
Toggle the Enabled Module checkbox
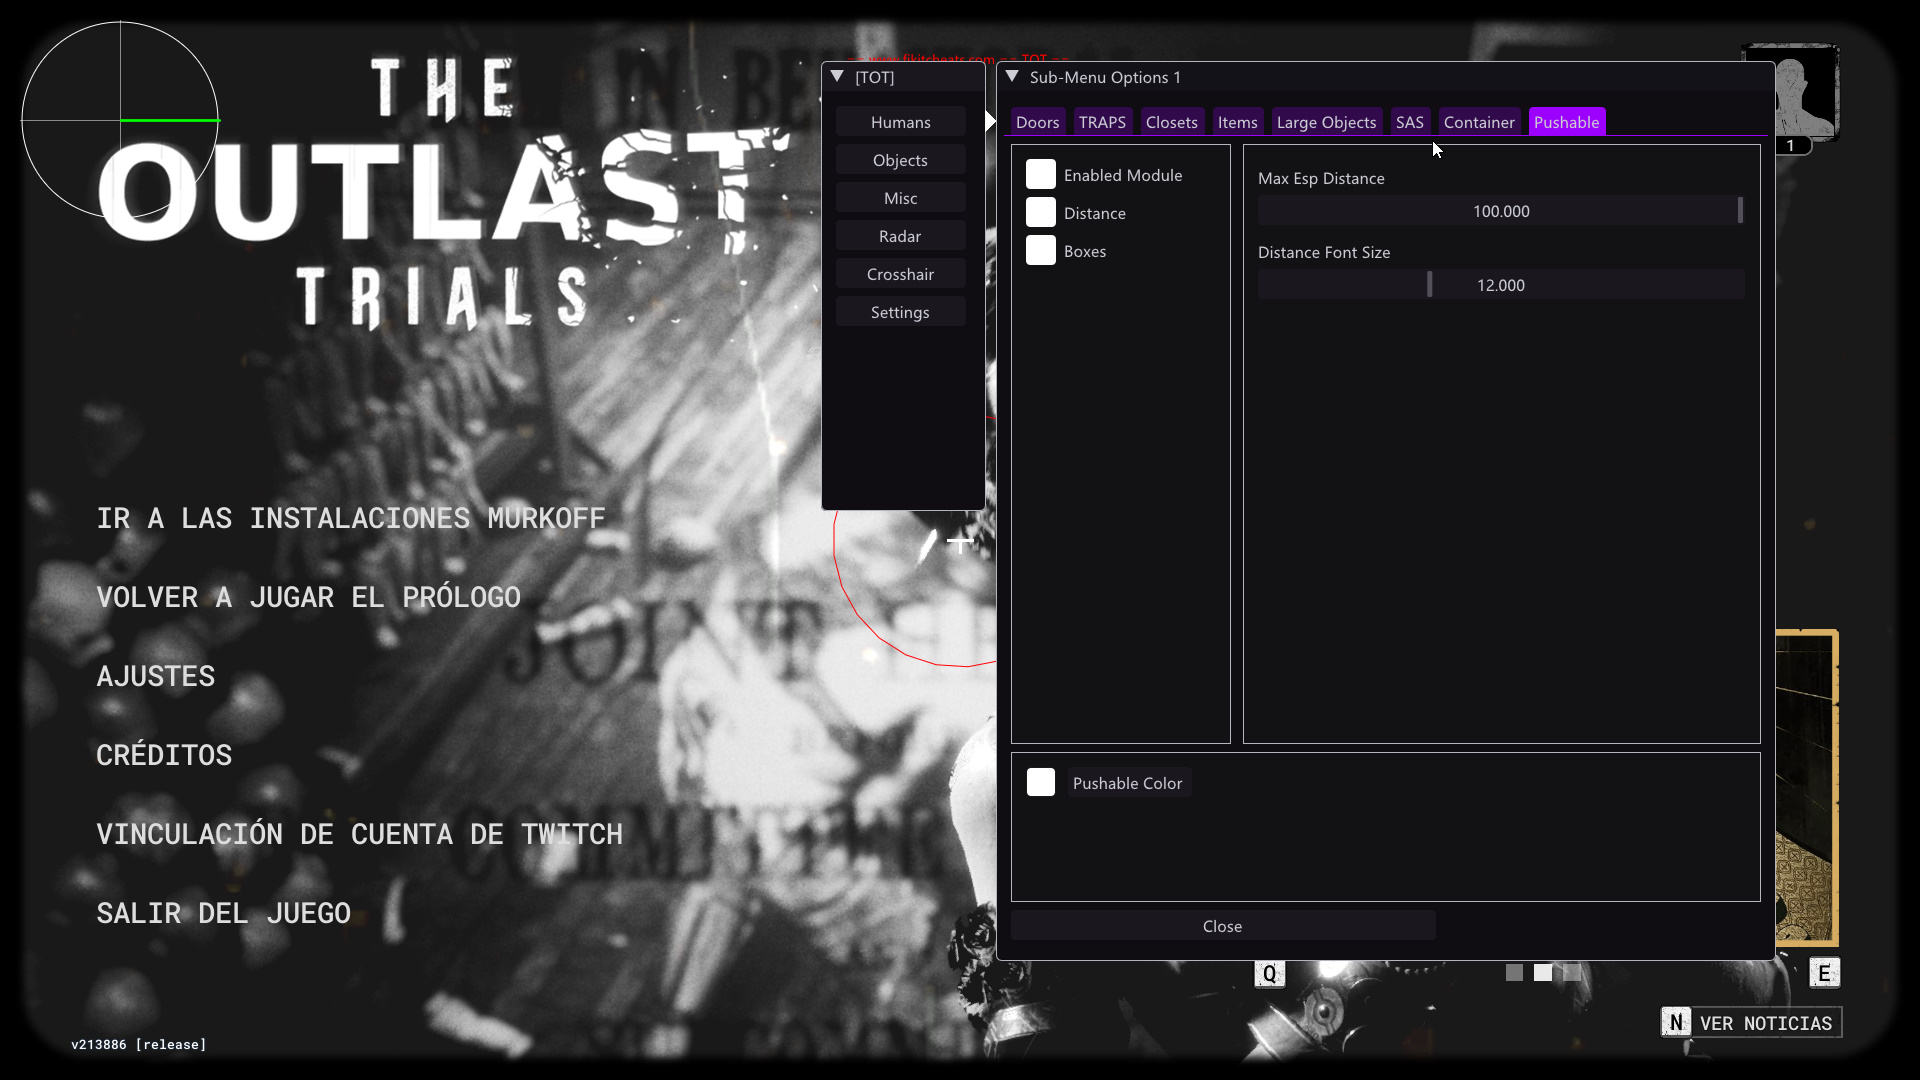coord(1041,175)
